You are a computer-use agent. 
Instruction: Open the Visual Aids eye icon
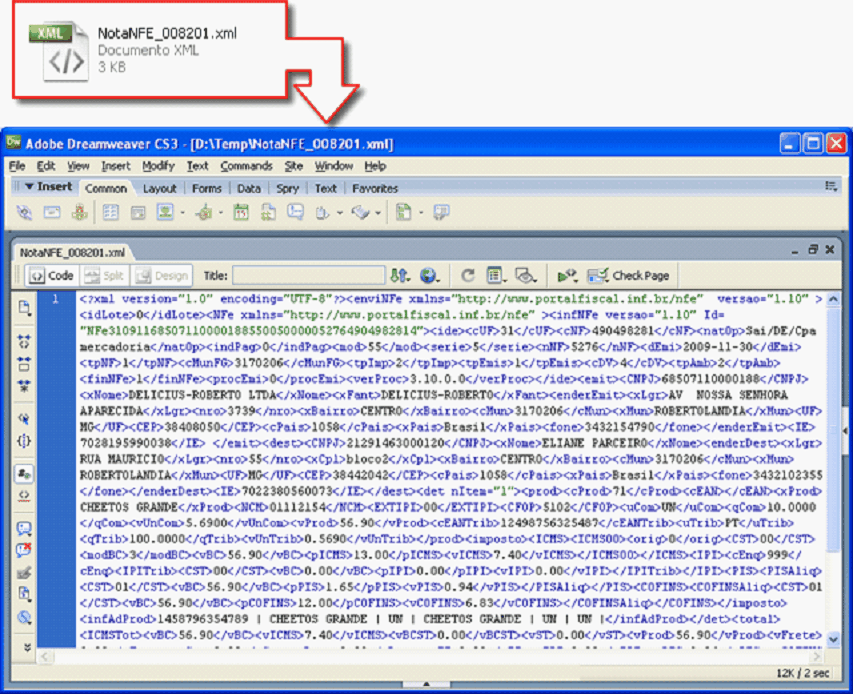[526, 276]
